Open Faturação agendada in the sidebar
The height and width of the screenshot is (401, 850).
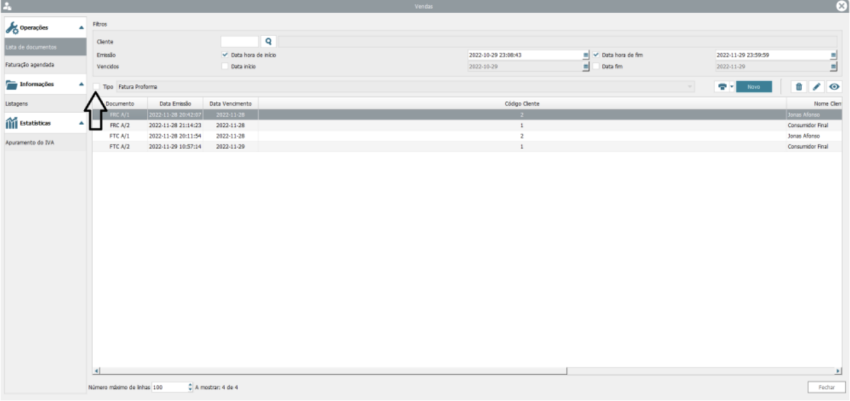coord(29,64)
